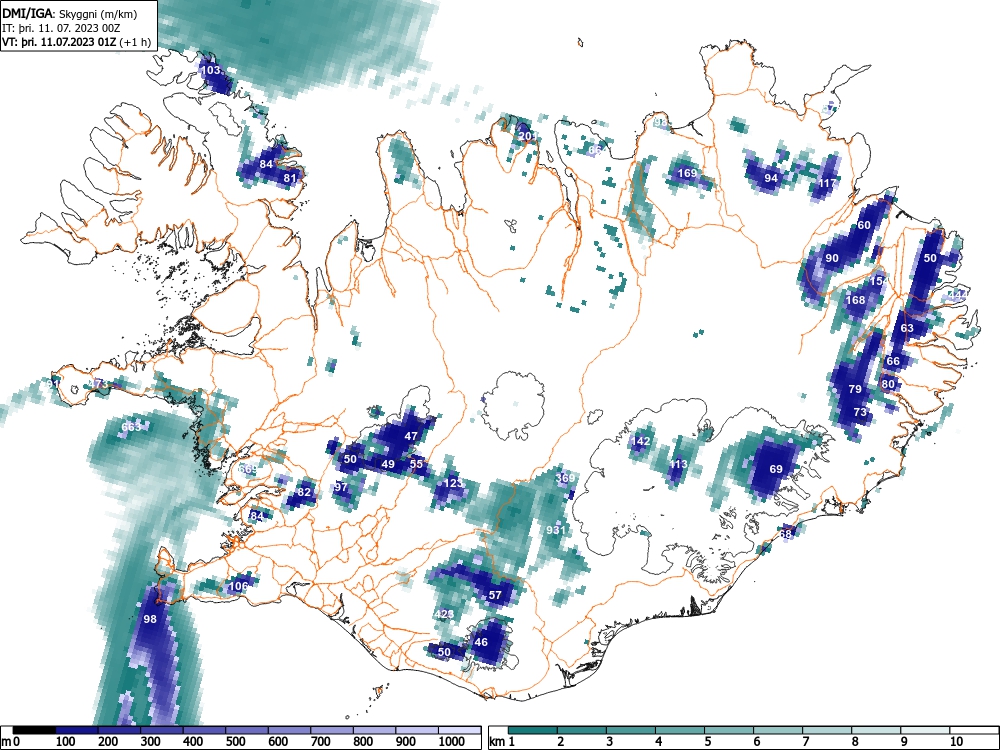1000x750 pixels.
Task: Click the '47' visibility label
Action: [x=411, y=436]
